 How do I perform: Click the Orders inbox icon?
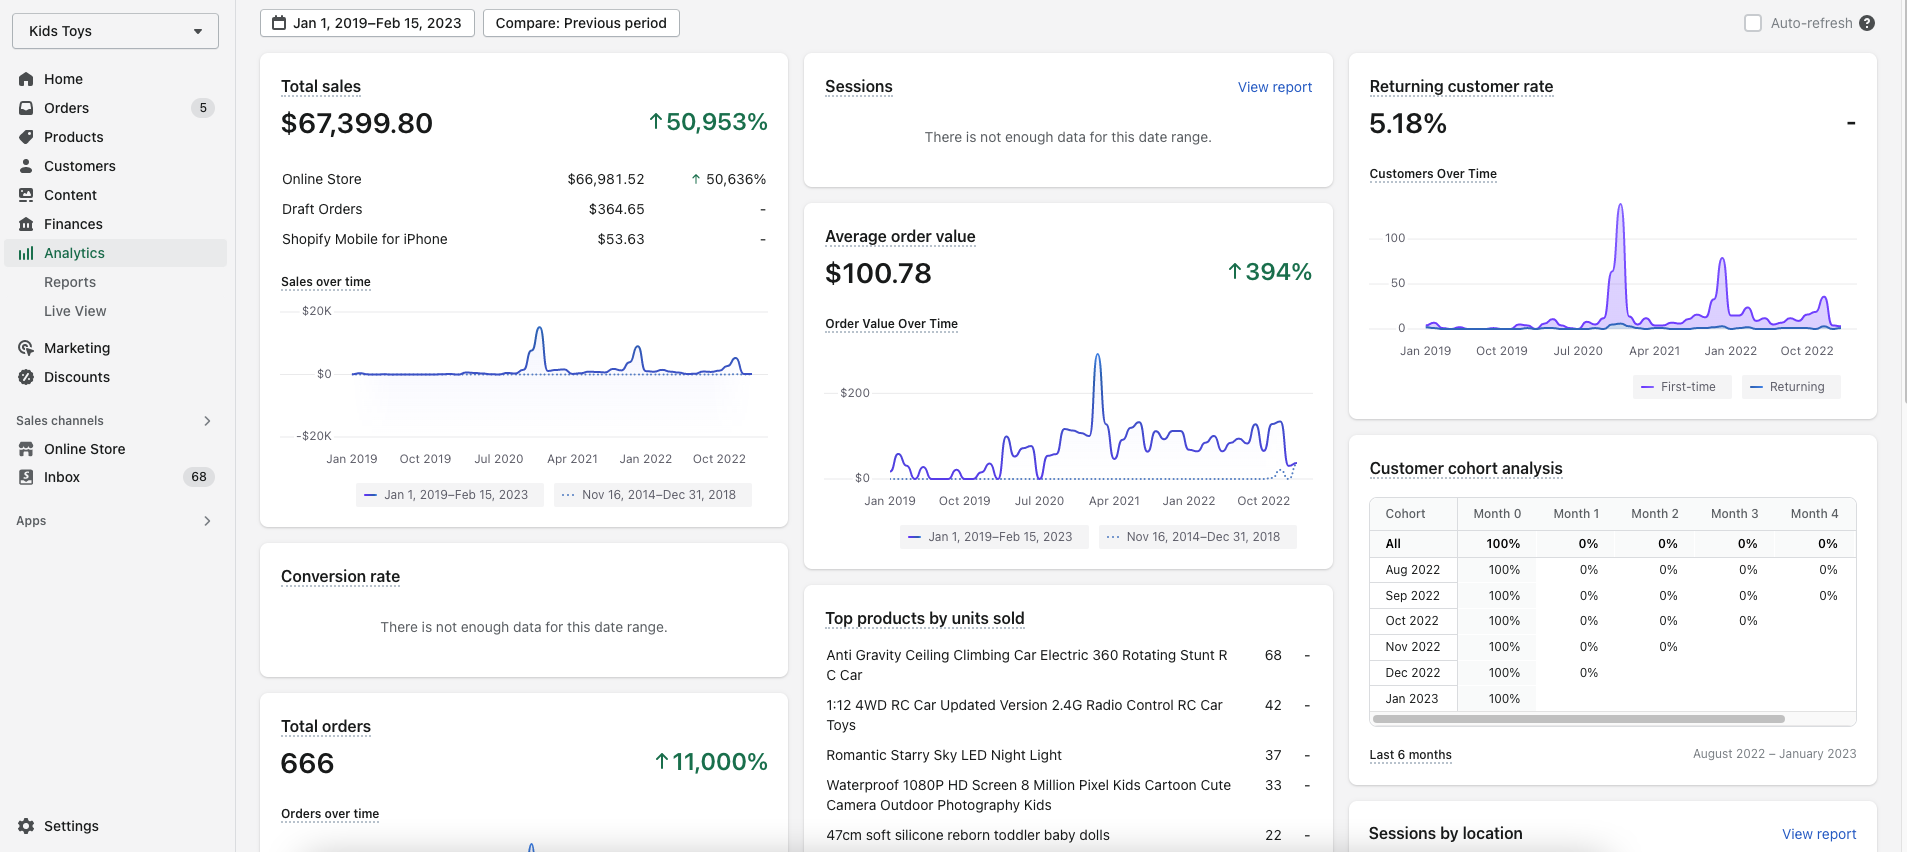click(26, 108)
